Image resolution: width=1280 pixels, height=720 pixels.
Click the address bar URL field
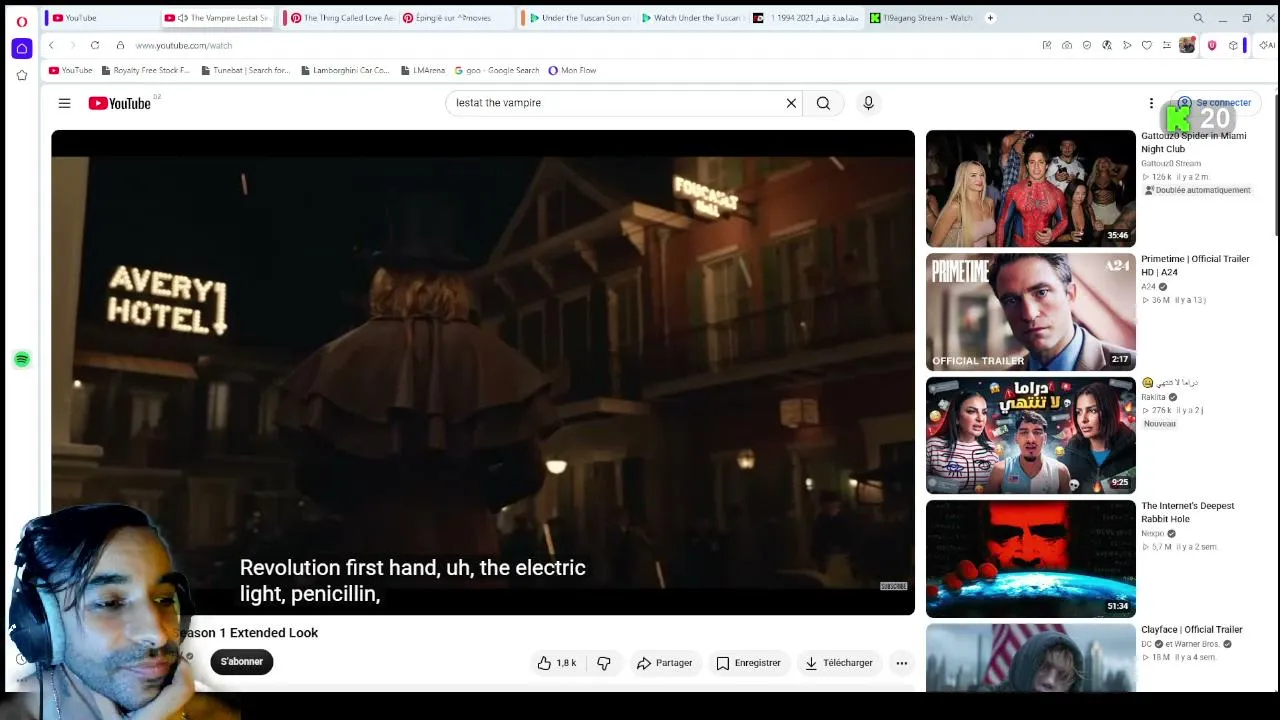[580, 45]
